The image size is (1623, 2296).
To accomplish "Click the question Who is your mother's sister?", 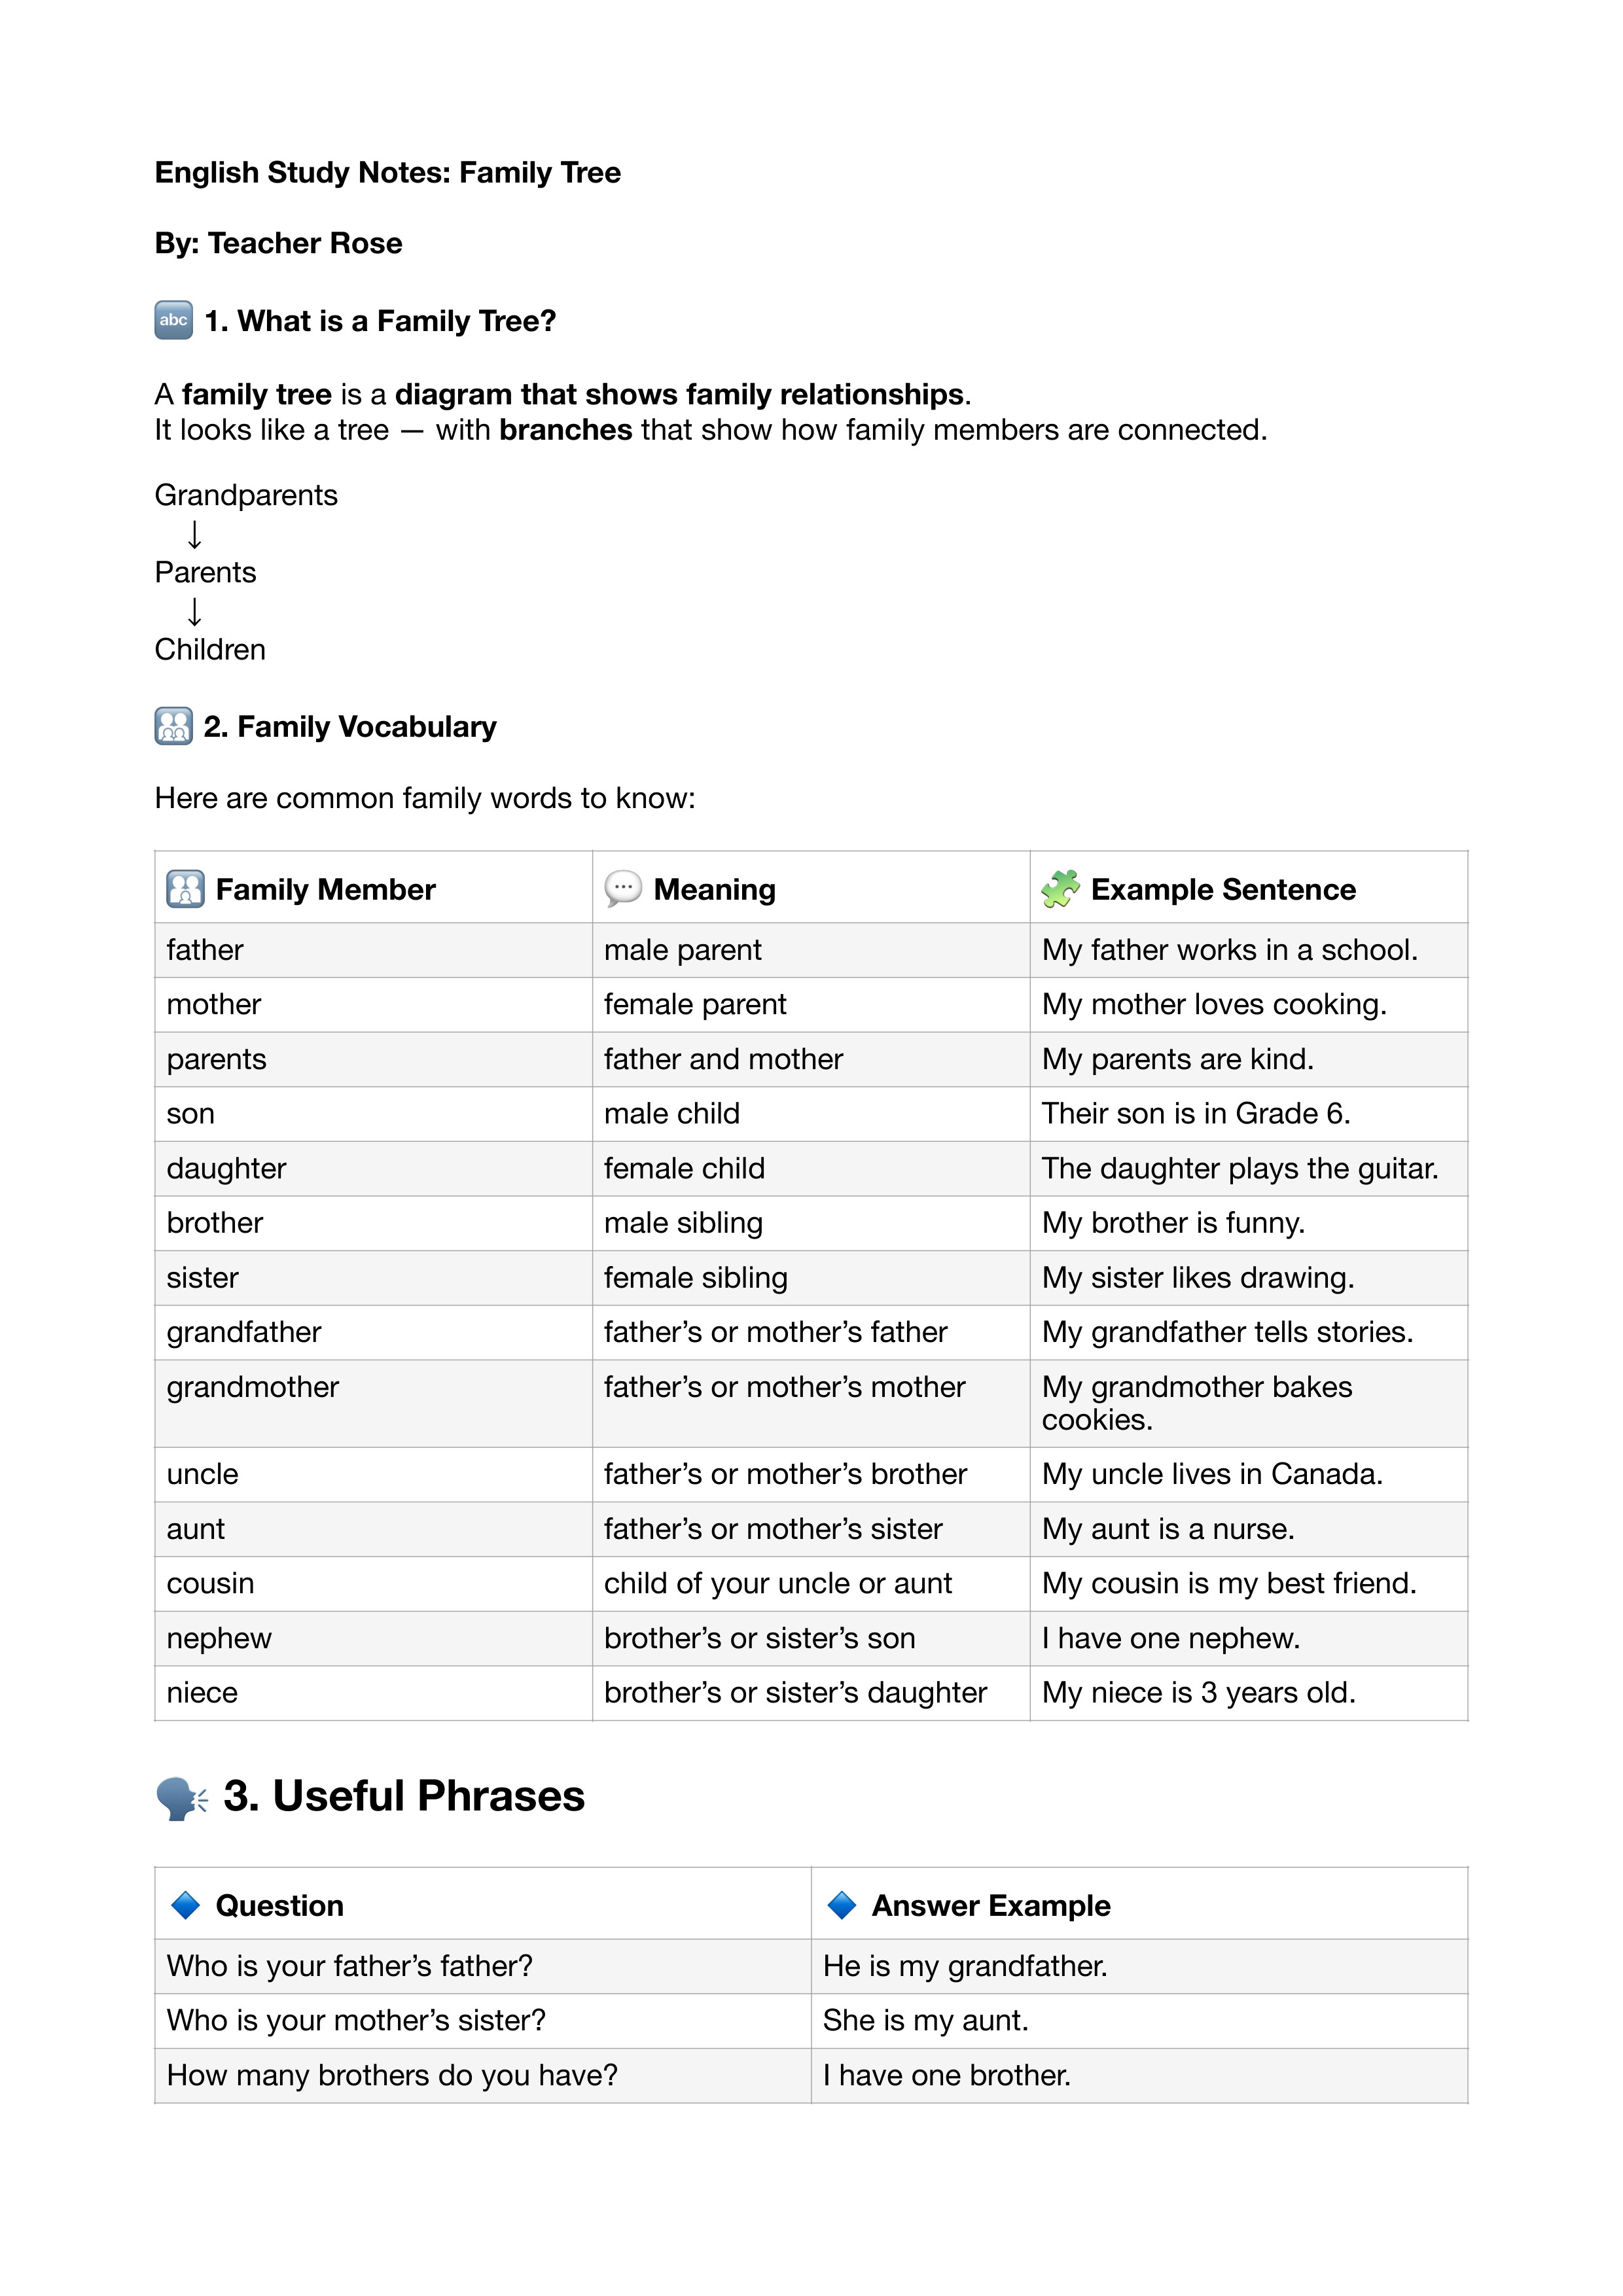I will pyautogui.click(x=356, y=2020).
